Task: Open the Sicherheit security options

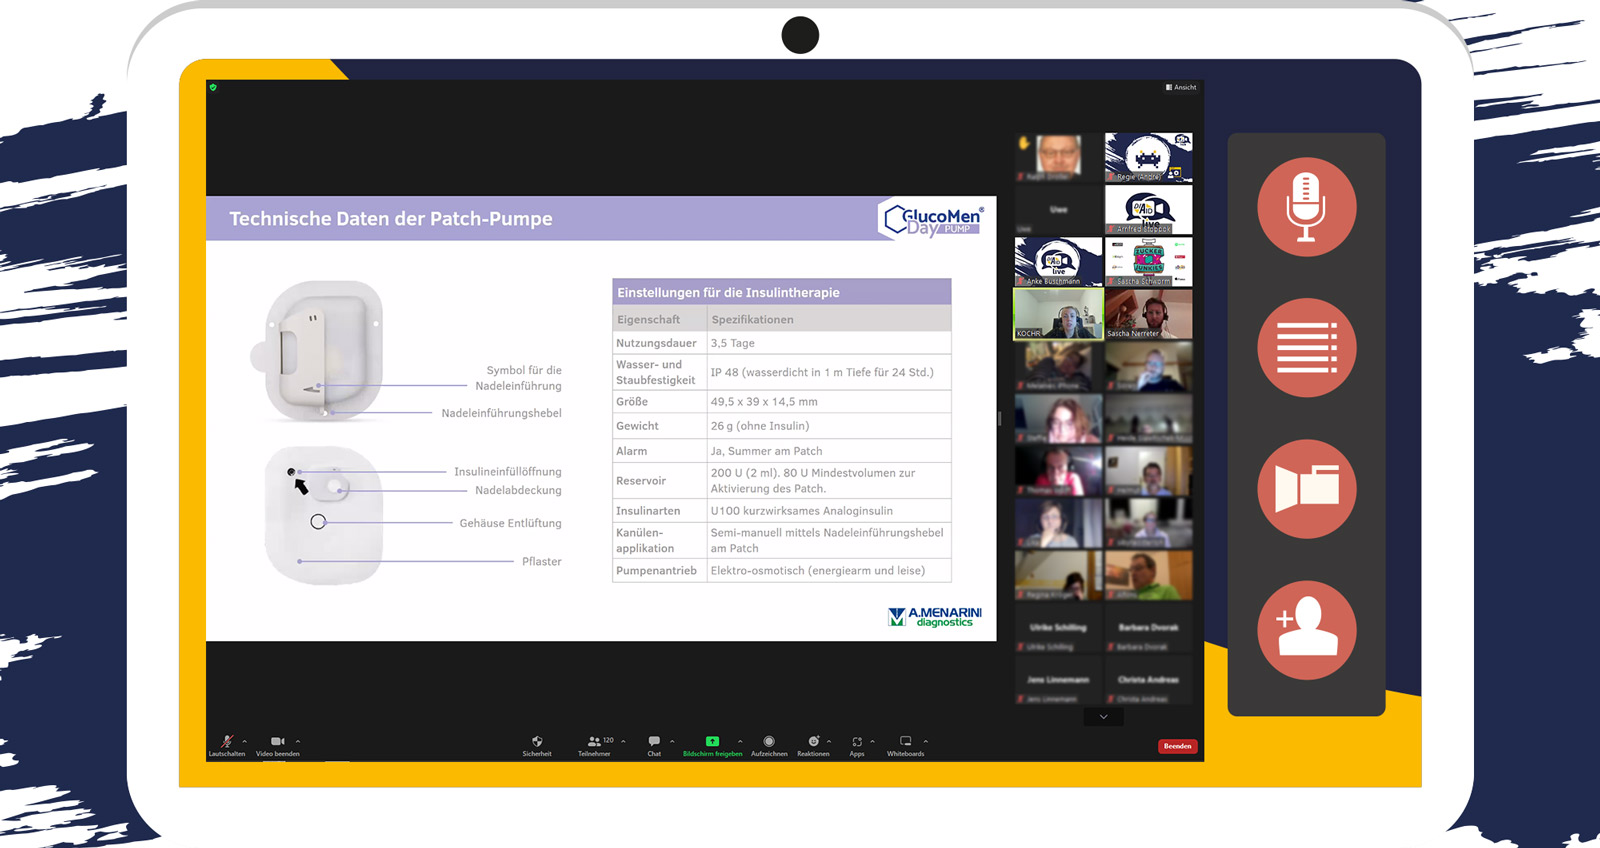Action: coord(537,745)
